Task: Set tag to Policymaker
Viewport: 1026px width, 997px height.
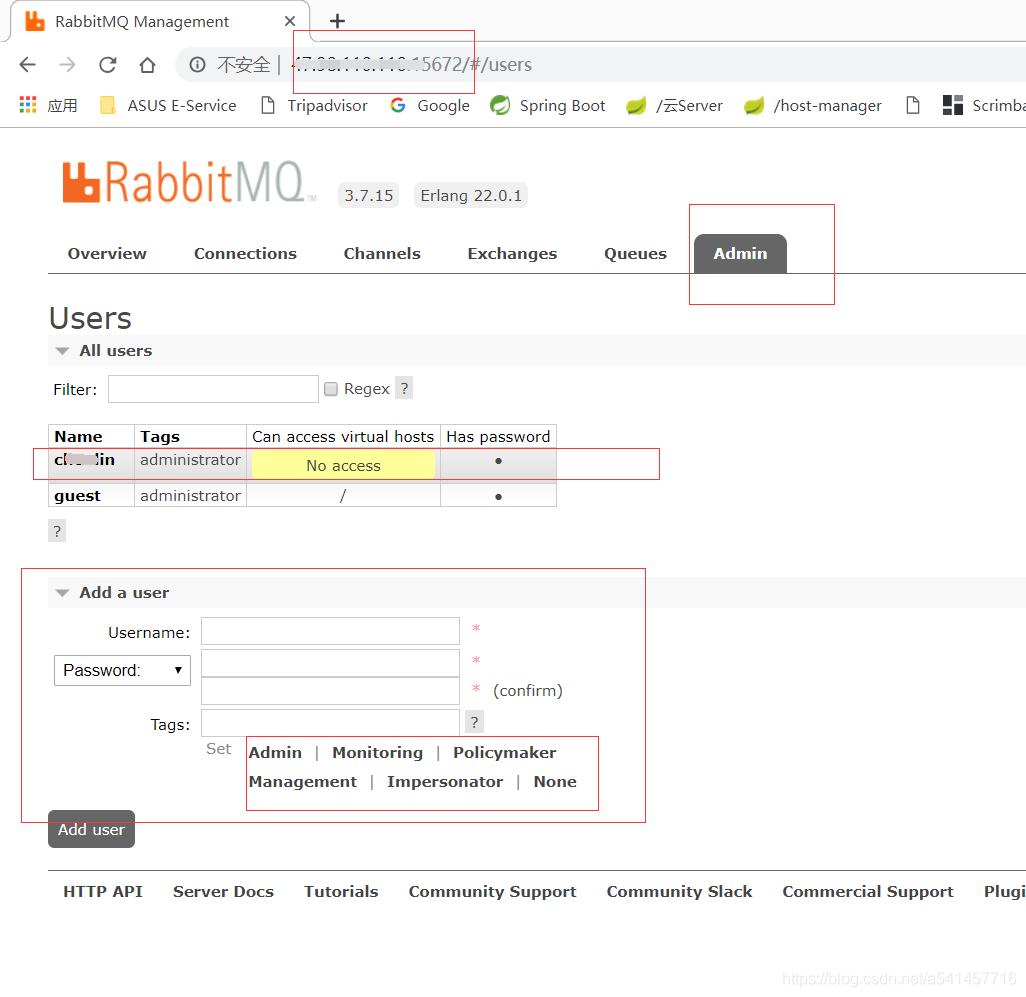Action: point(504,753)
